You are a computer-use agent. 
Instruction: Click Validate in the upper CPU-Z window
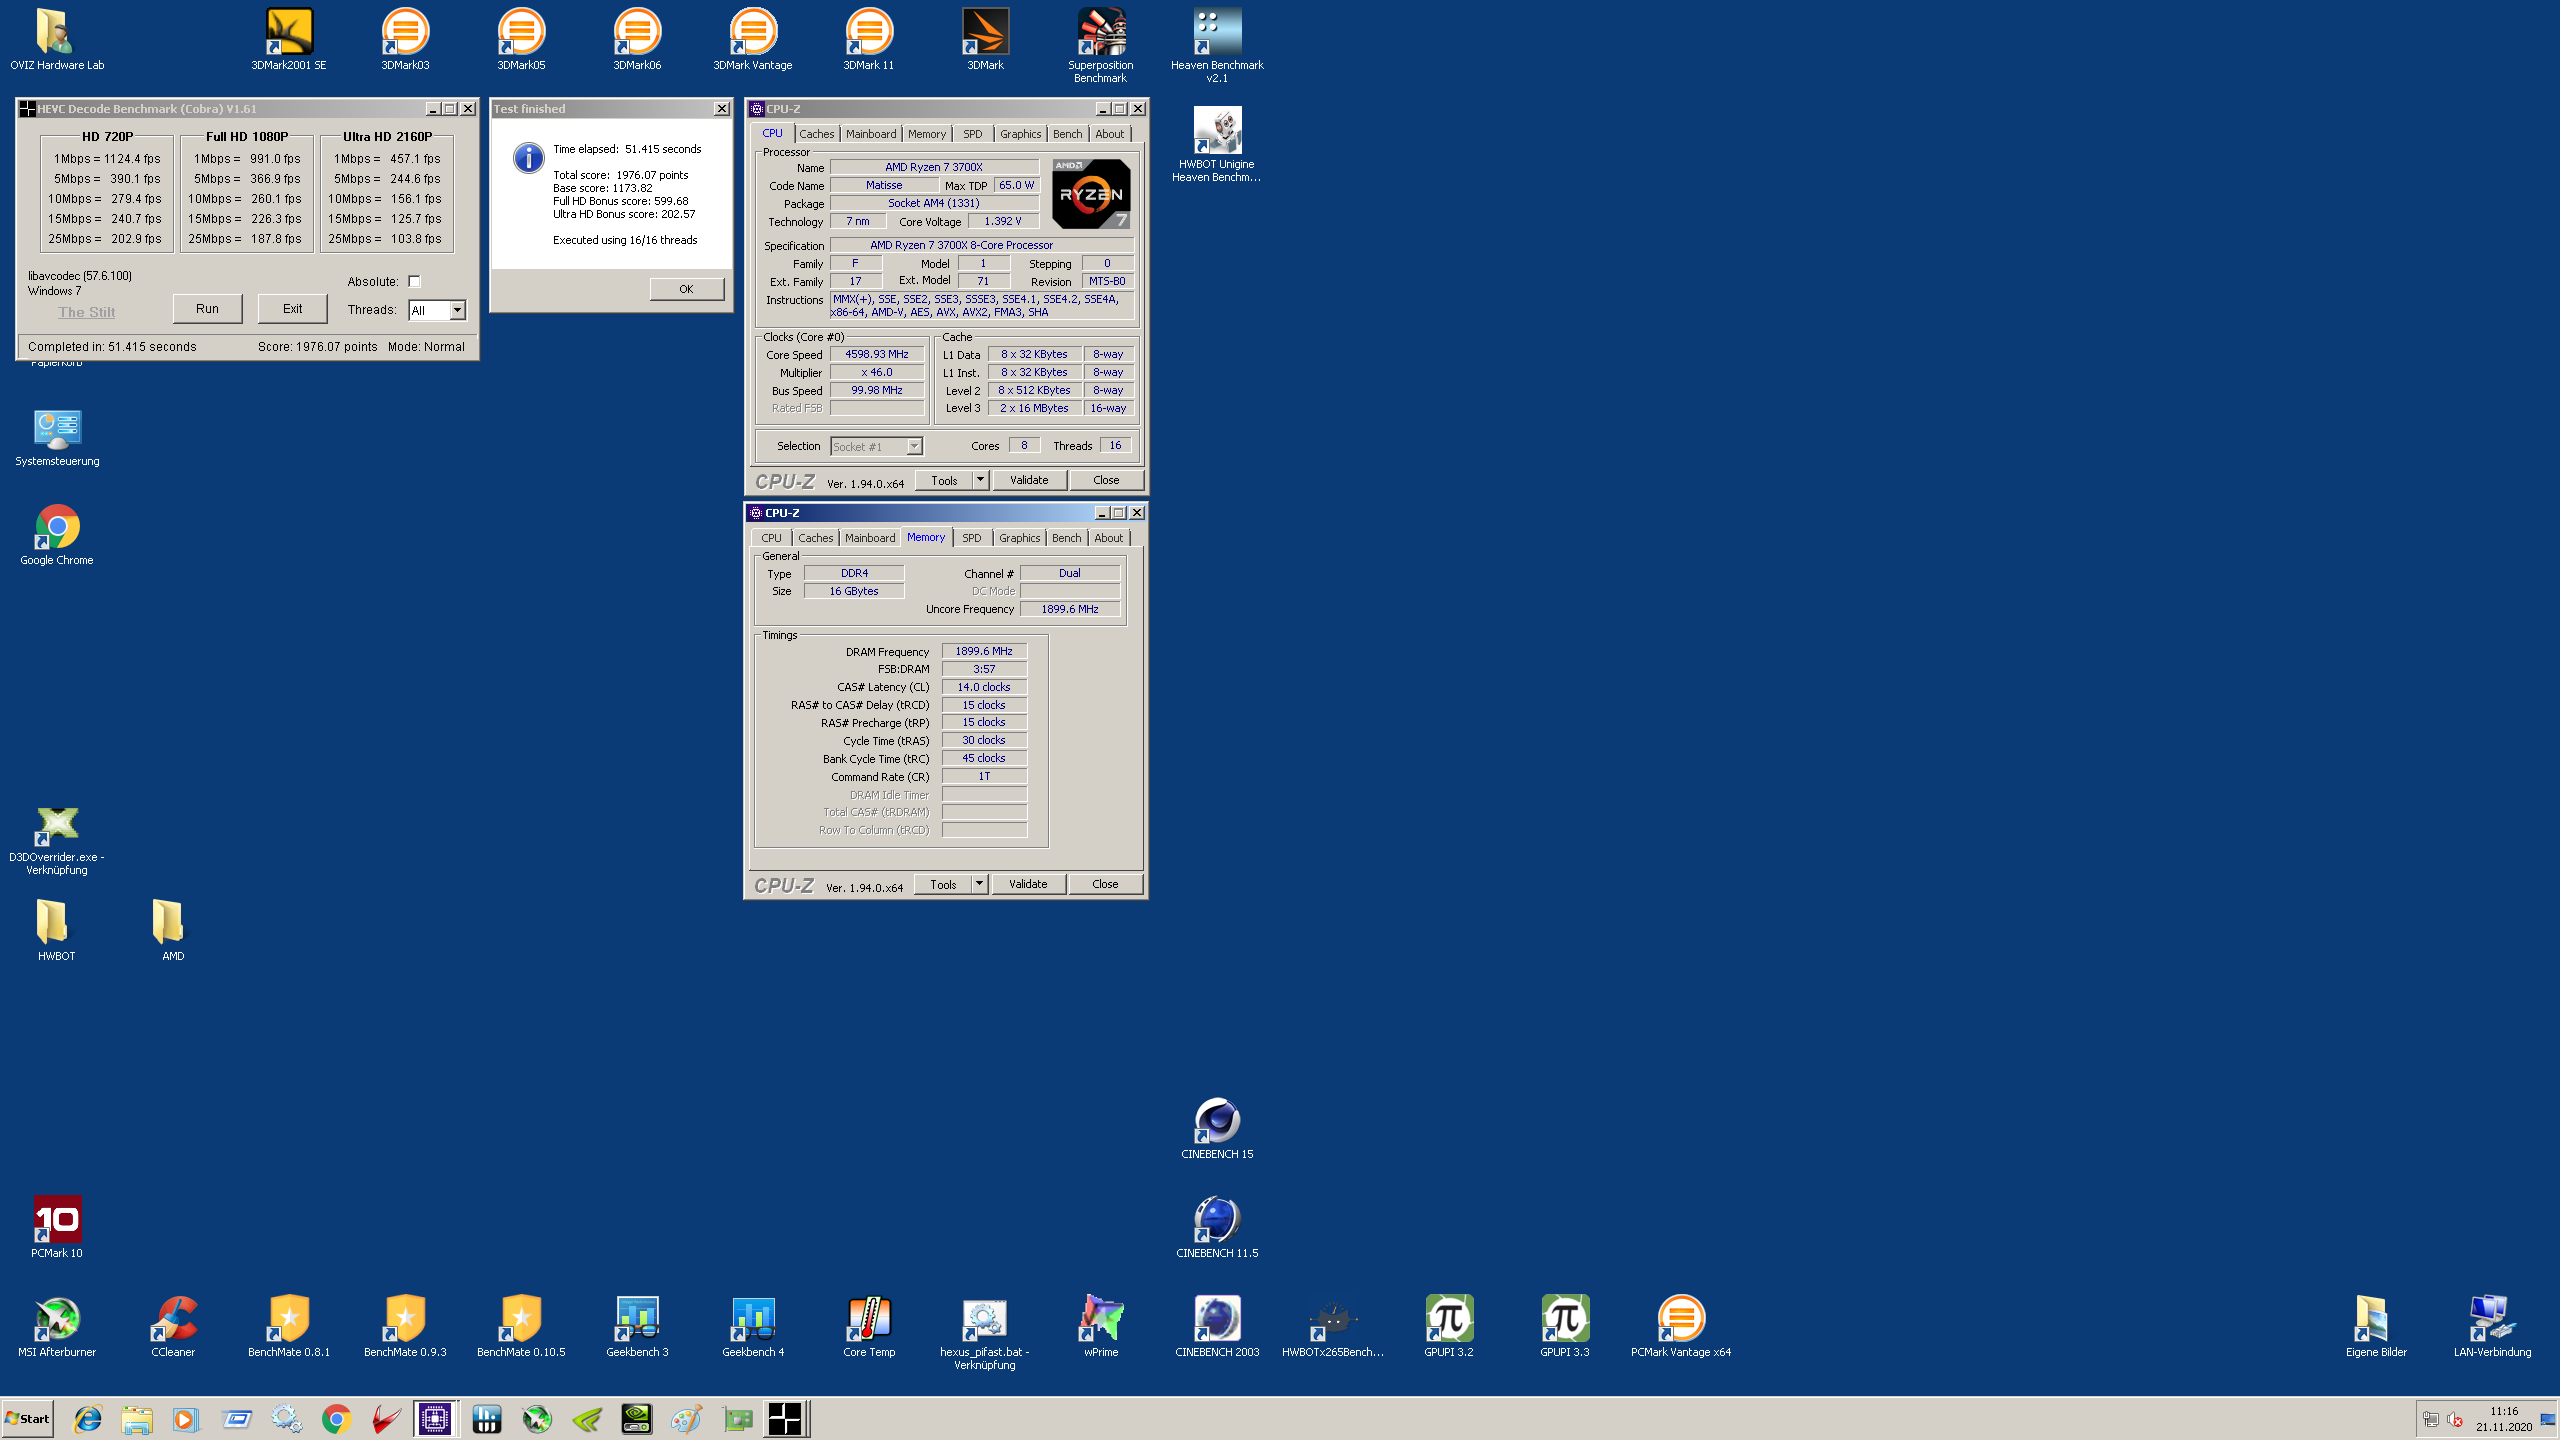point(1029,480)
